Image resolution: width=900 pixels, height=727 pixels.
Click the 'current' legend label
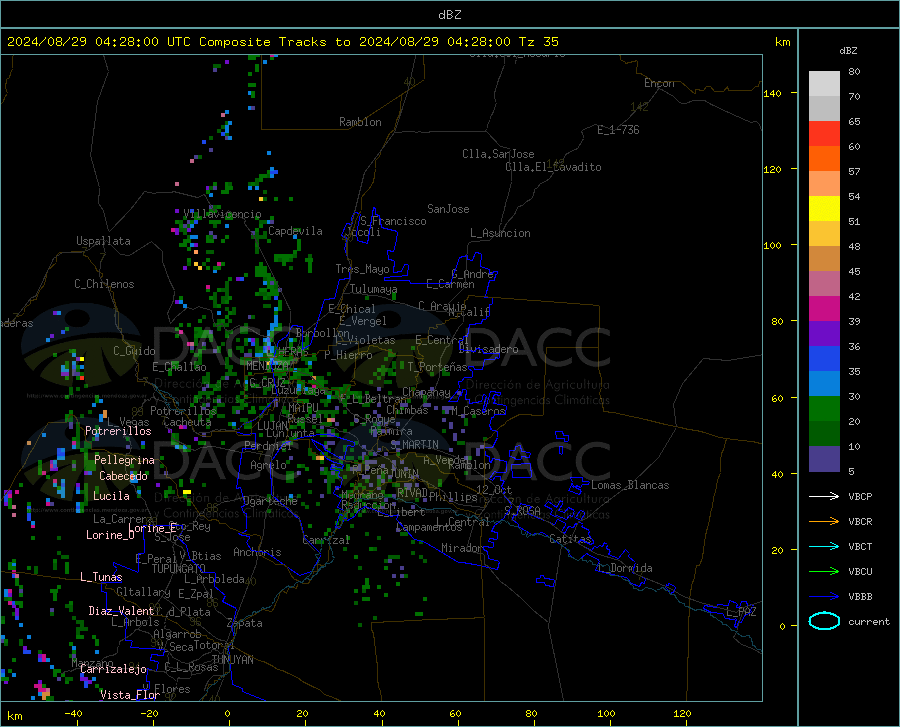click(869, 621)
